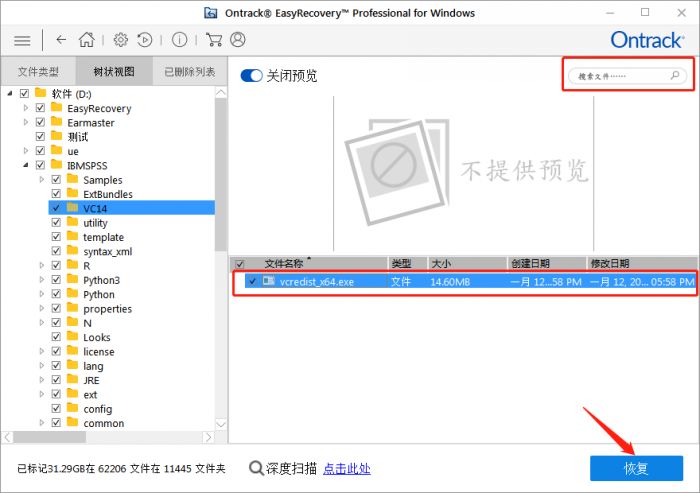Uncheck the ExtBundles folder checkbox
Image resolution: width=700 pixels, height=493 pixels.
[x=56, y=193]
